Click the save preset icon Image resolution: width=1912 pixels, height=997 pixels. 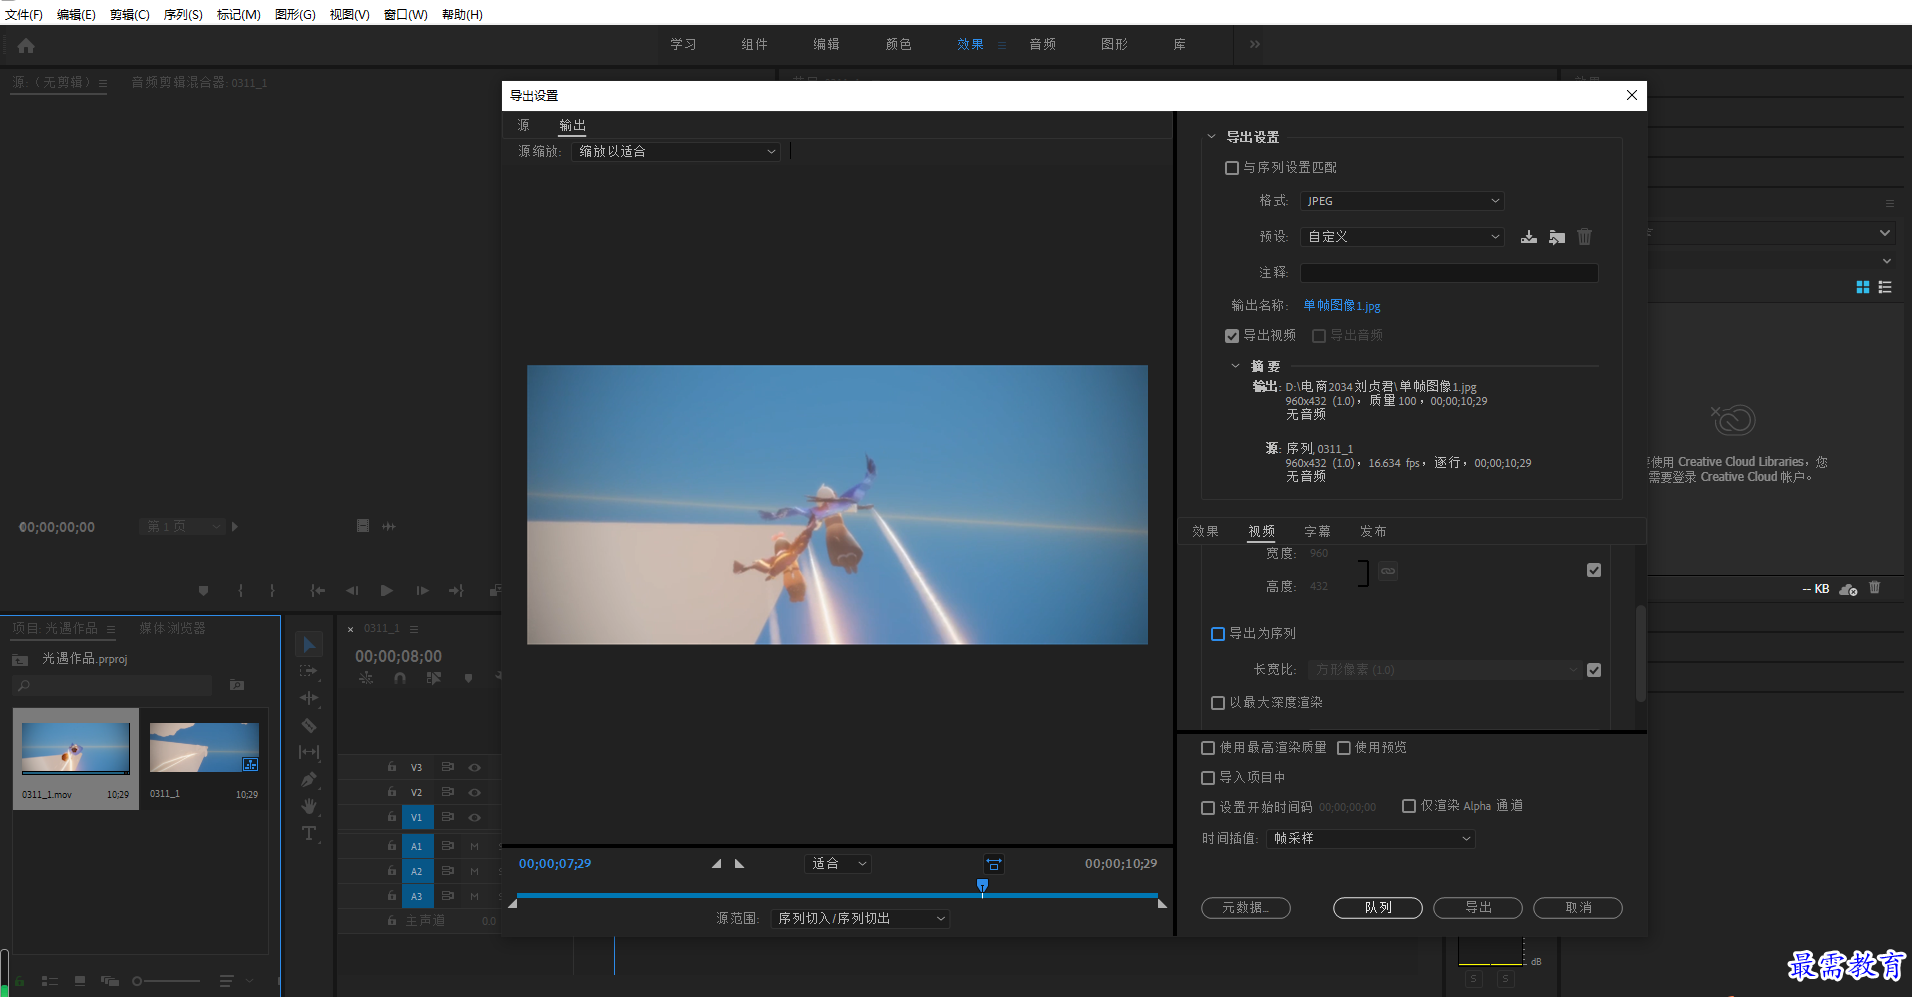[x=1529, y=237]
